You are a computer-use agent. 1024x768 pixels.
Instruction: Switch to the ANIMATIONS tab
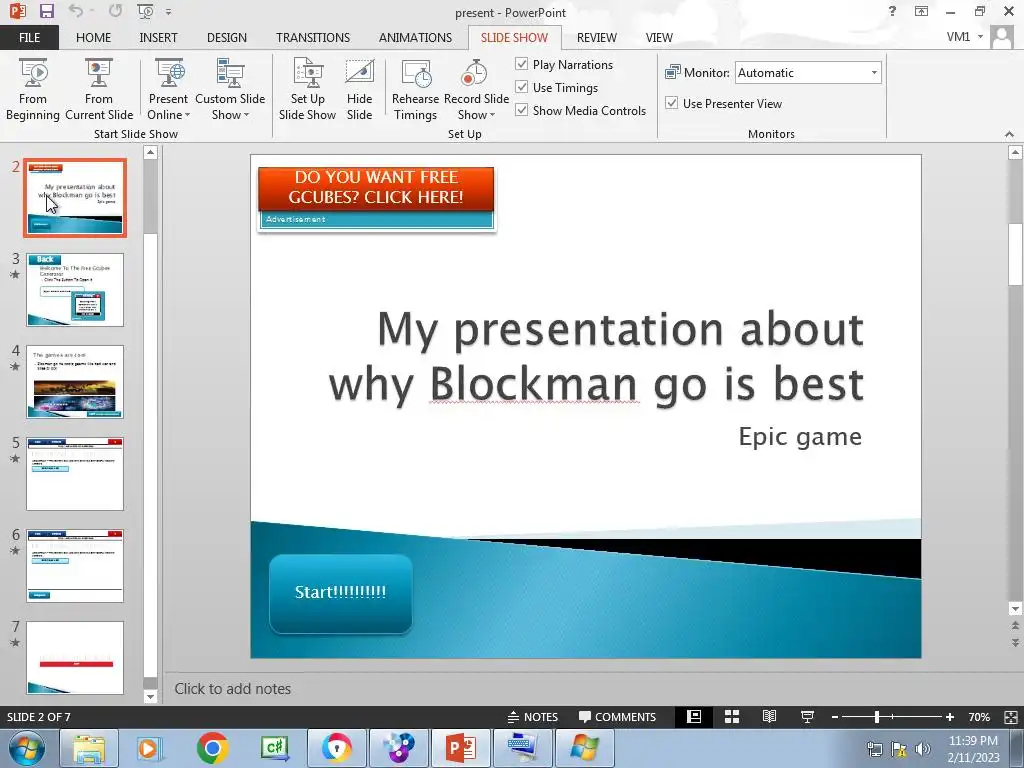(415, 37)
